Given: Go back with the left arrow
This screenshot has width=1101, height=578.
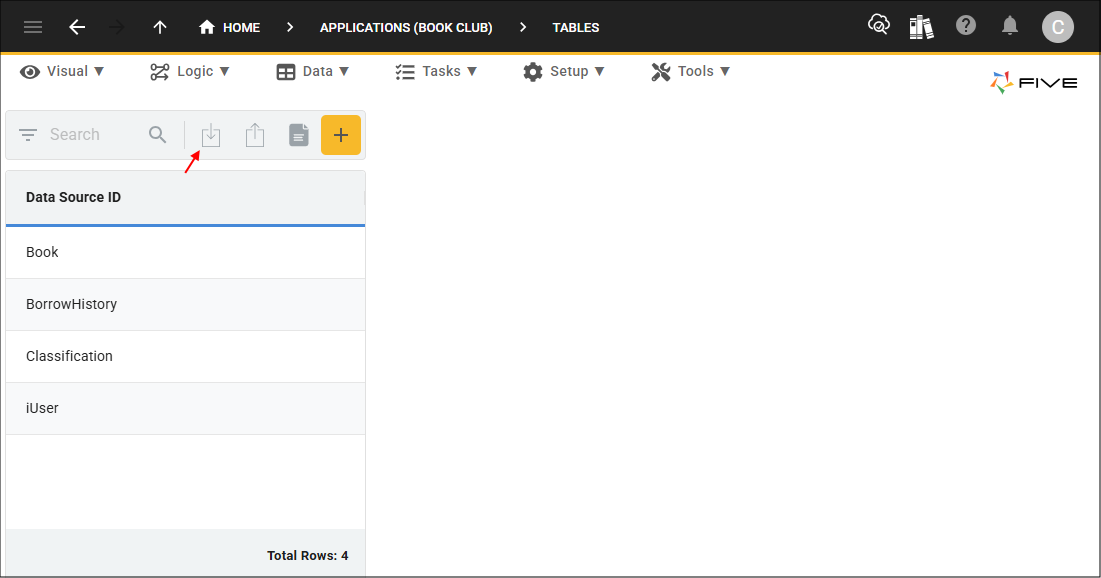Looking at the screenshot, I should 77,27.
